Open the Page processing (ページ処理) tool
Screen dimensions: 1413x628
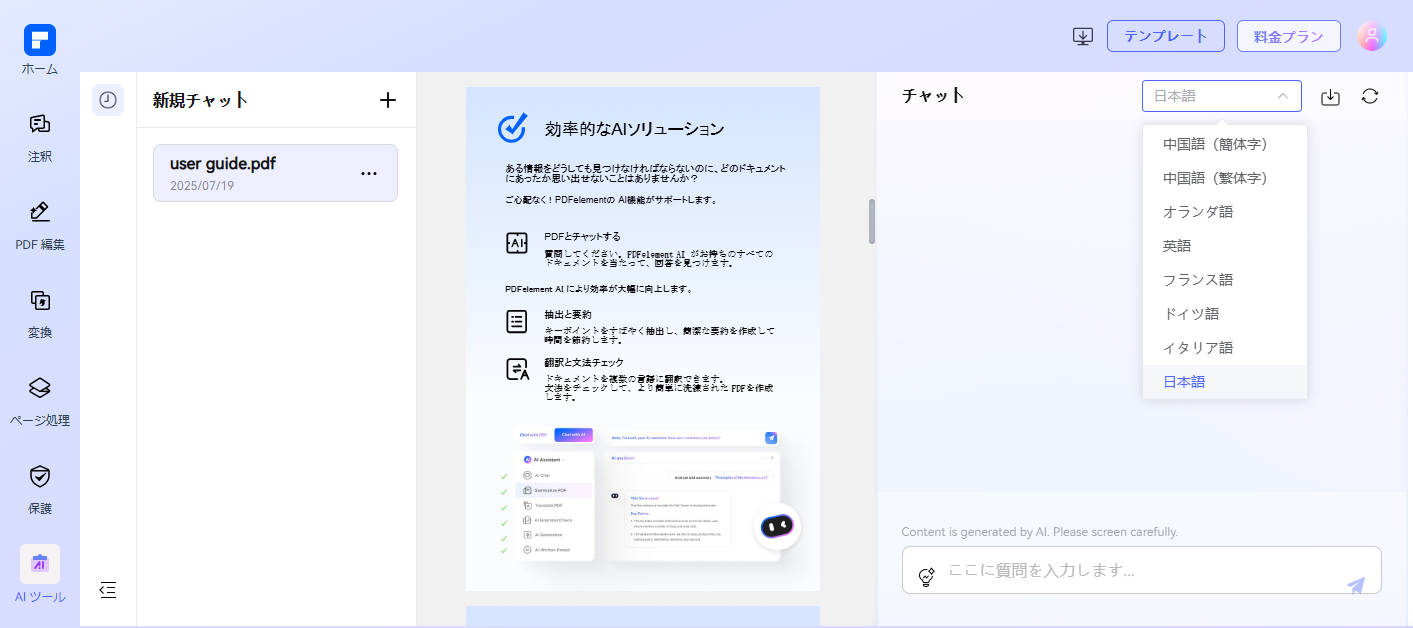pos(40,402)
